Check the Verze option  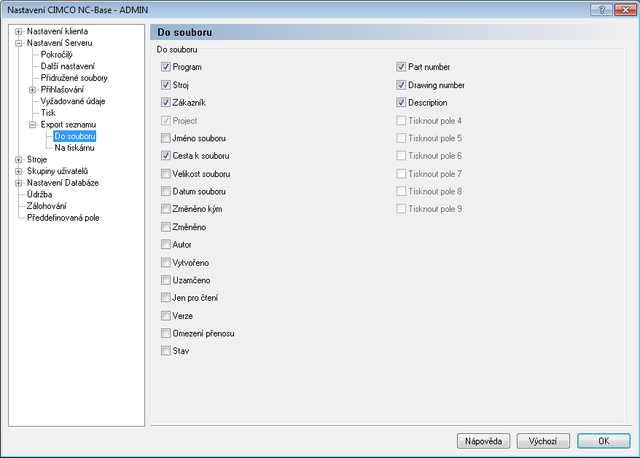tap(166, 316)
